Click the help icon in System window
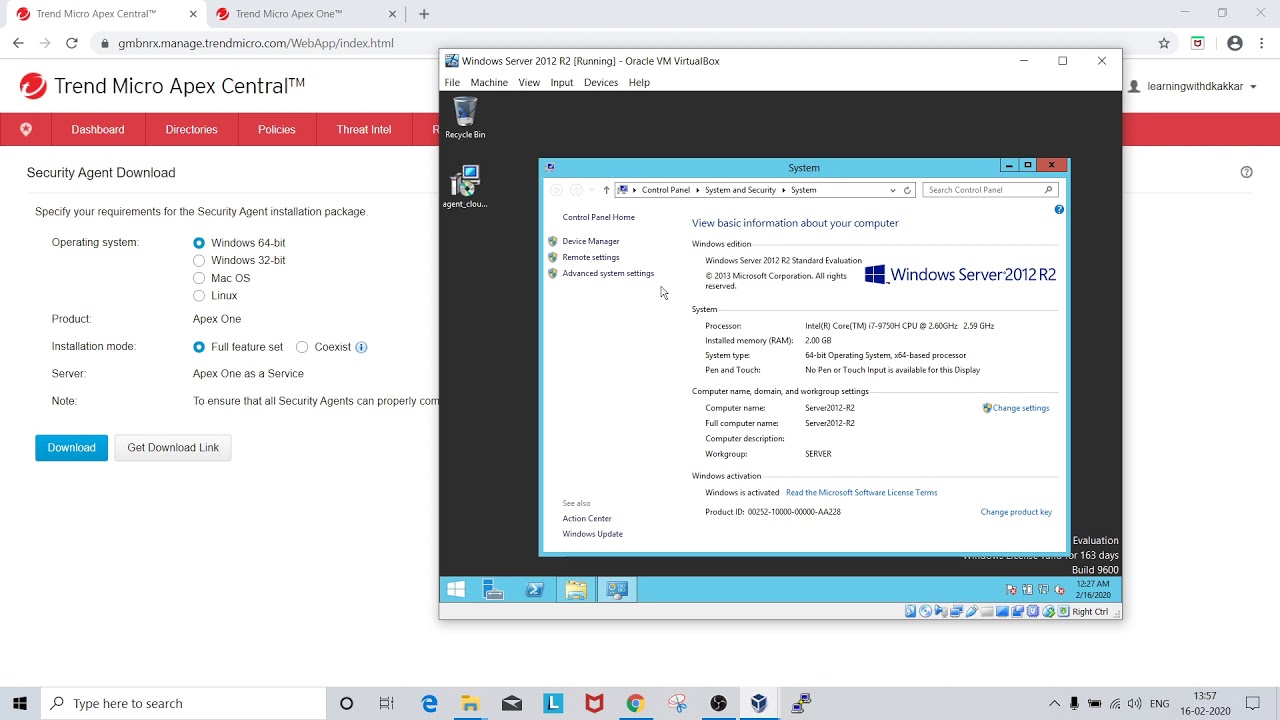Screen dimensions: 1280x720 point(1059,210)
